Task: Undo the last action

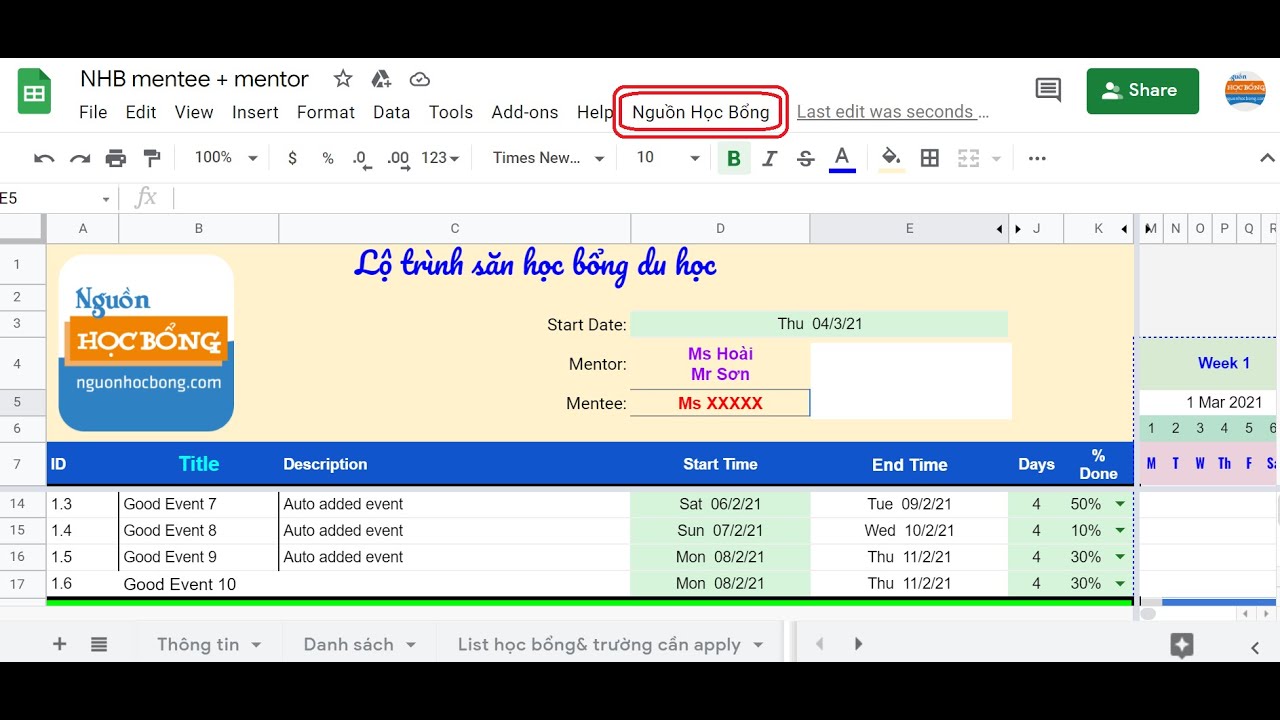Action: [x=42, y=157]
